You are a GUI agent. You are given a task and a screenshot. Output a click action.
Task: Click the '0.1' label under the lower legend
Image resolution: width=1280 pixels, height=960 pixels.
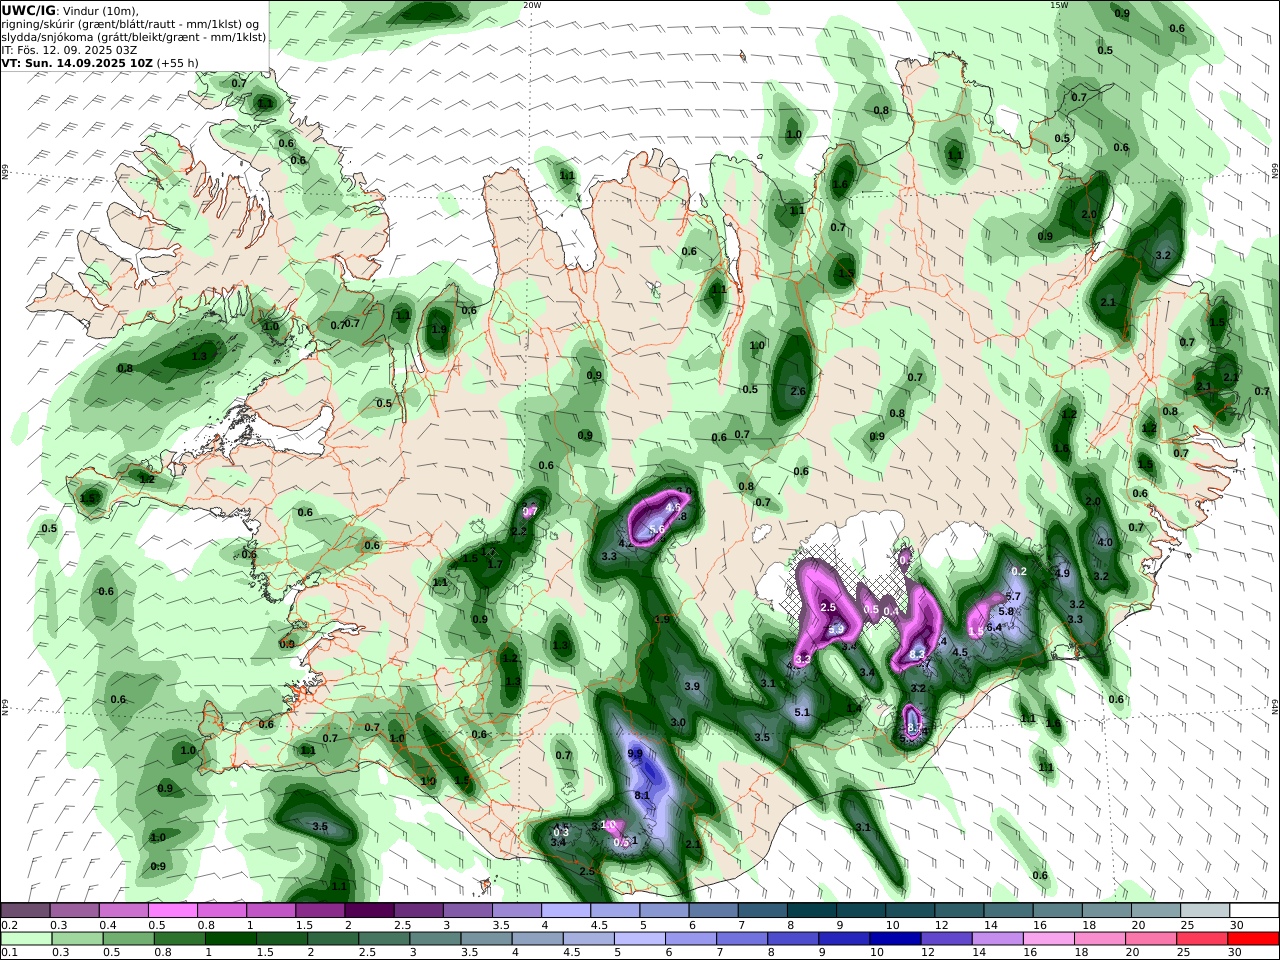[x=8, y=953]
